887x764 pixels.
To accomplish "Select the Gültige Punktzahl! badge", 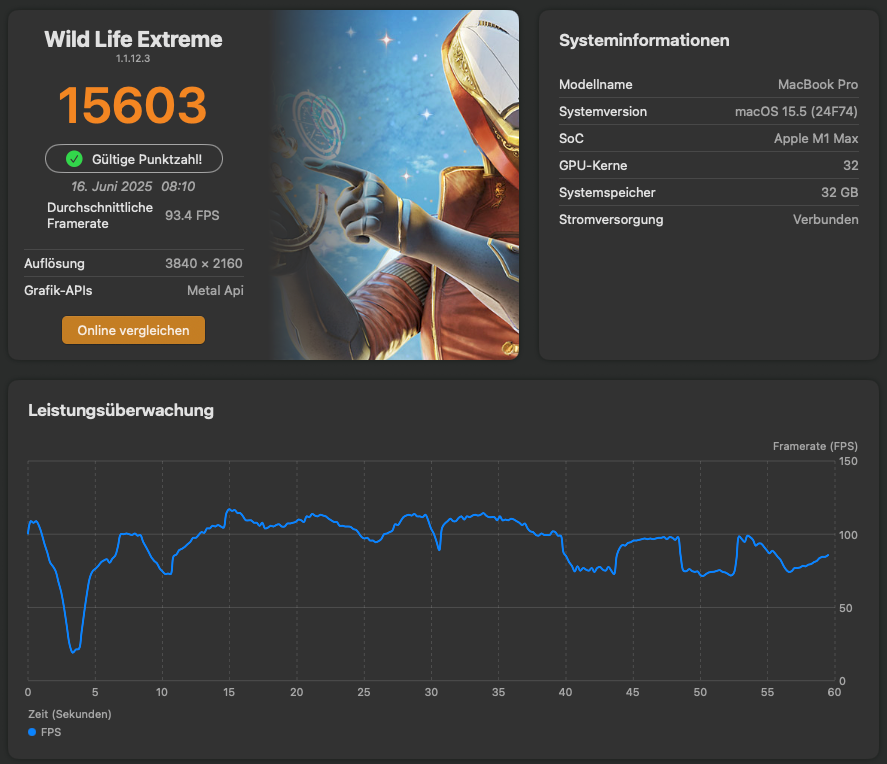I will (134, 159).
